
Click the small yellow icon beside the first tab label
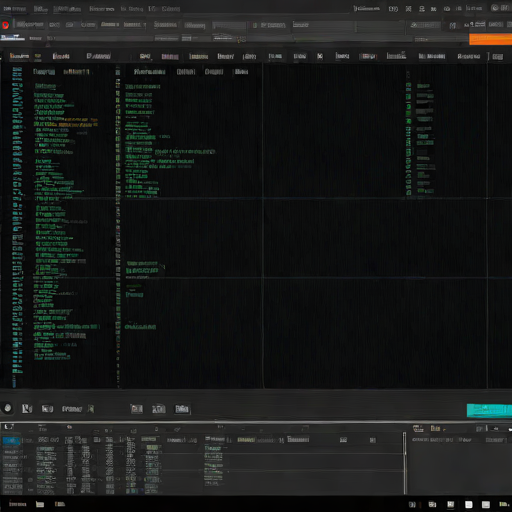click(38, 56)
